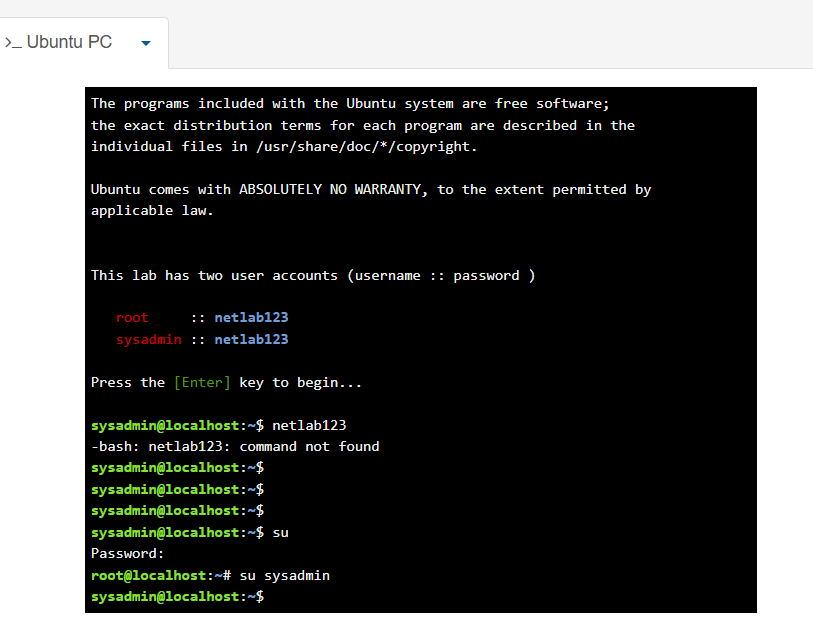Image resolution: width=813 pixels, height=643 pixels.
Task: Click 'applicable law.' text in terminal
Action: [x=152, y=211]
